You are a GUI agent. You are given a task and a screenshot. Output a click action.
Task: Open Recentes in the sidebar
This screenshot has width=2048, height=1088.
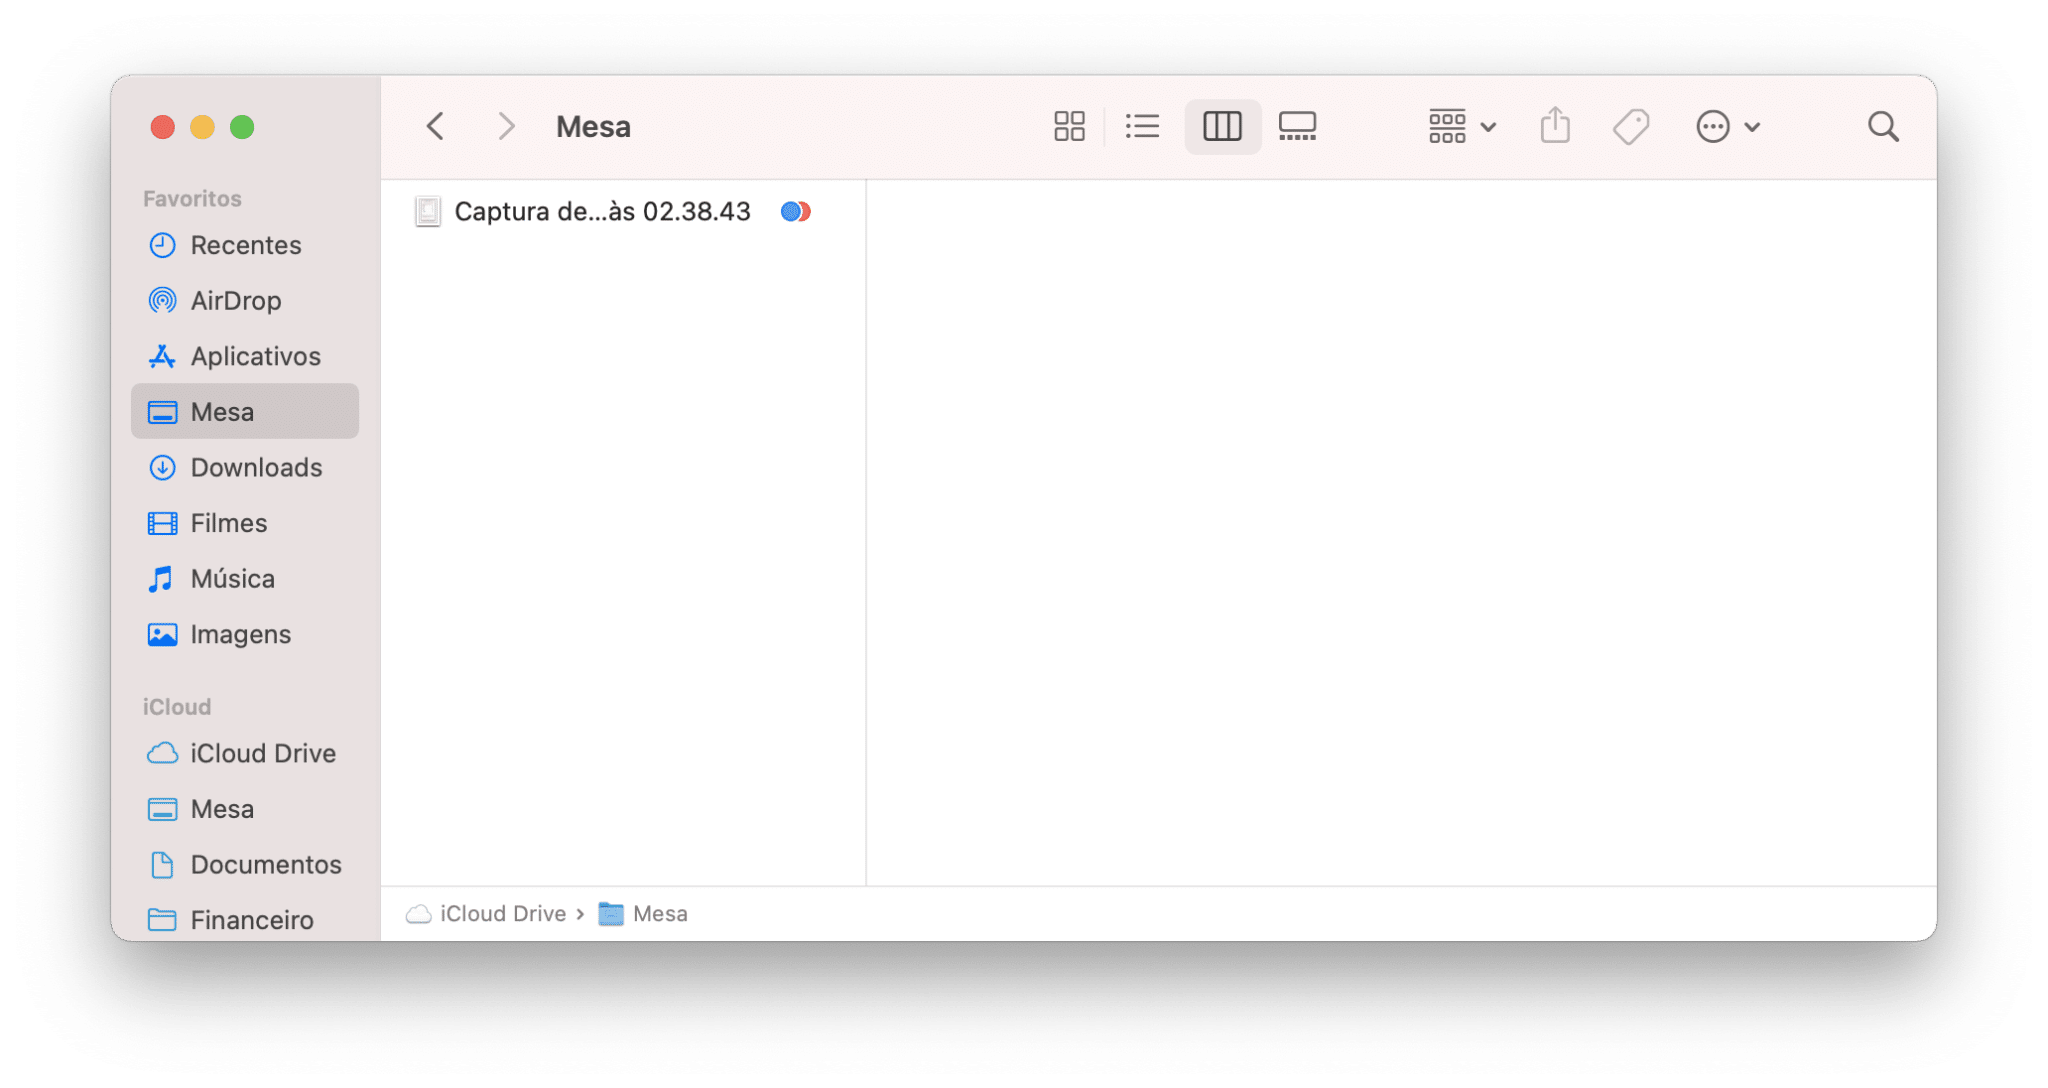245,245
